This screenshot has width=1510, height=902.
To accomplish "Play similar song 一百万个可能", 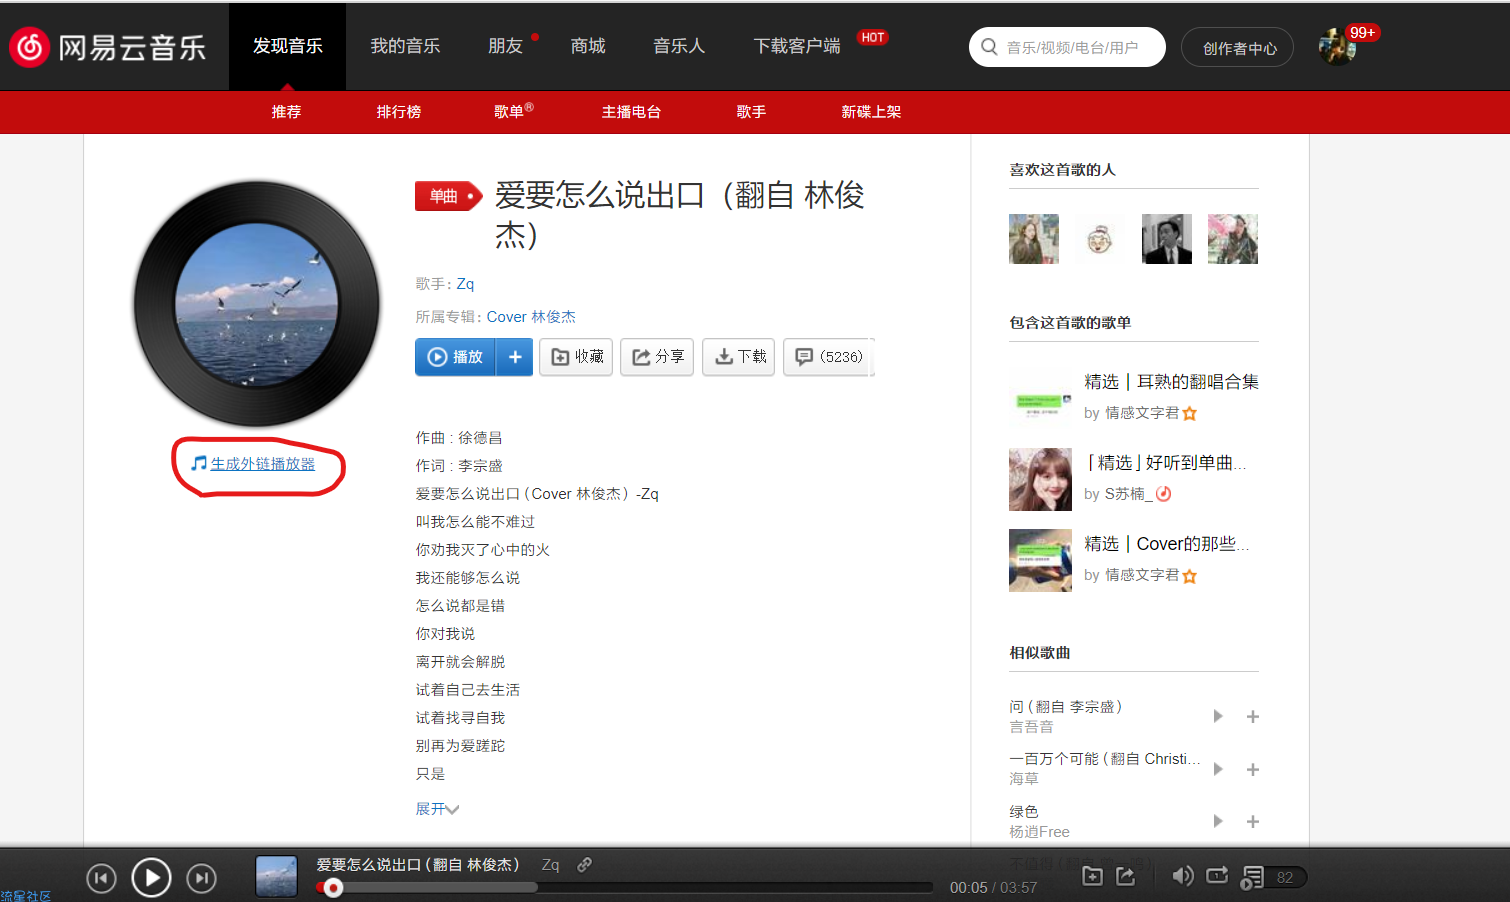I will pos(1218,769).
